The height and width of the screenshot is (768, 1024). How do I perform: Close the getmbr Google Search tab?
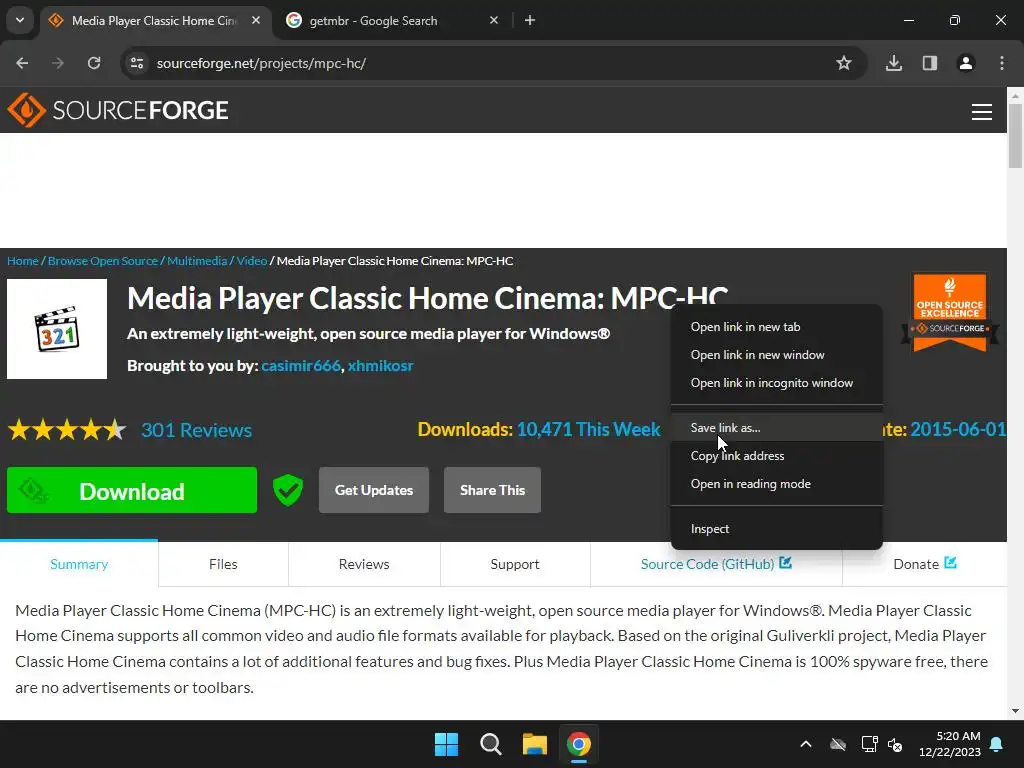pos(494,20)
